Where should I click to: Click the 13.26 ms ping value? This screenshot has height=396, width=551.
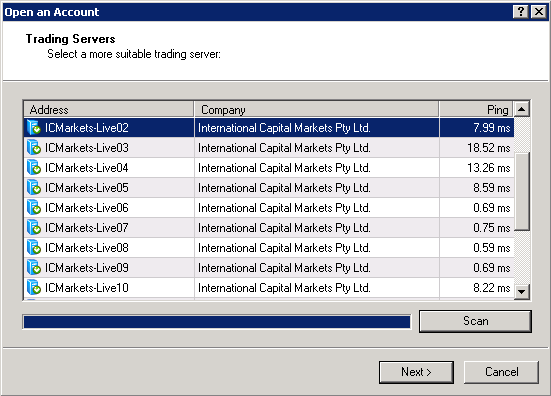point(489,168)
